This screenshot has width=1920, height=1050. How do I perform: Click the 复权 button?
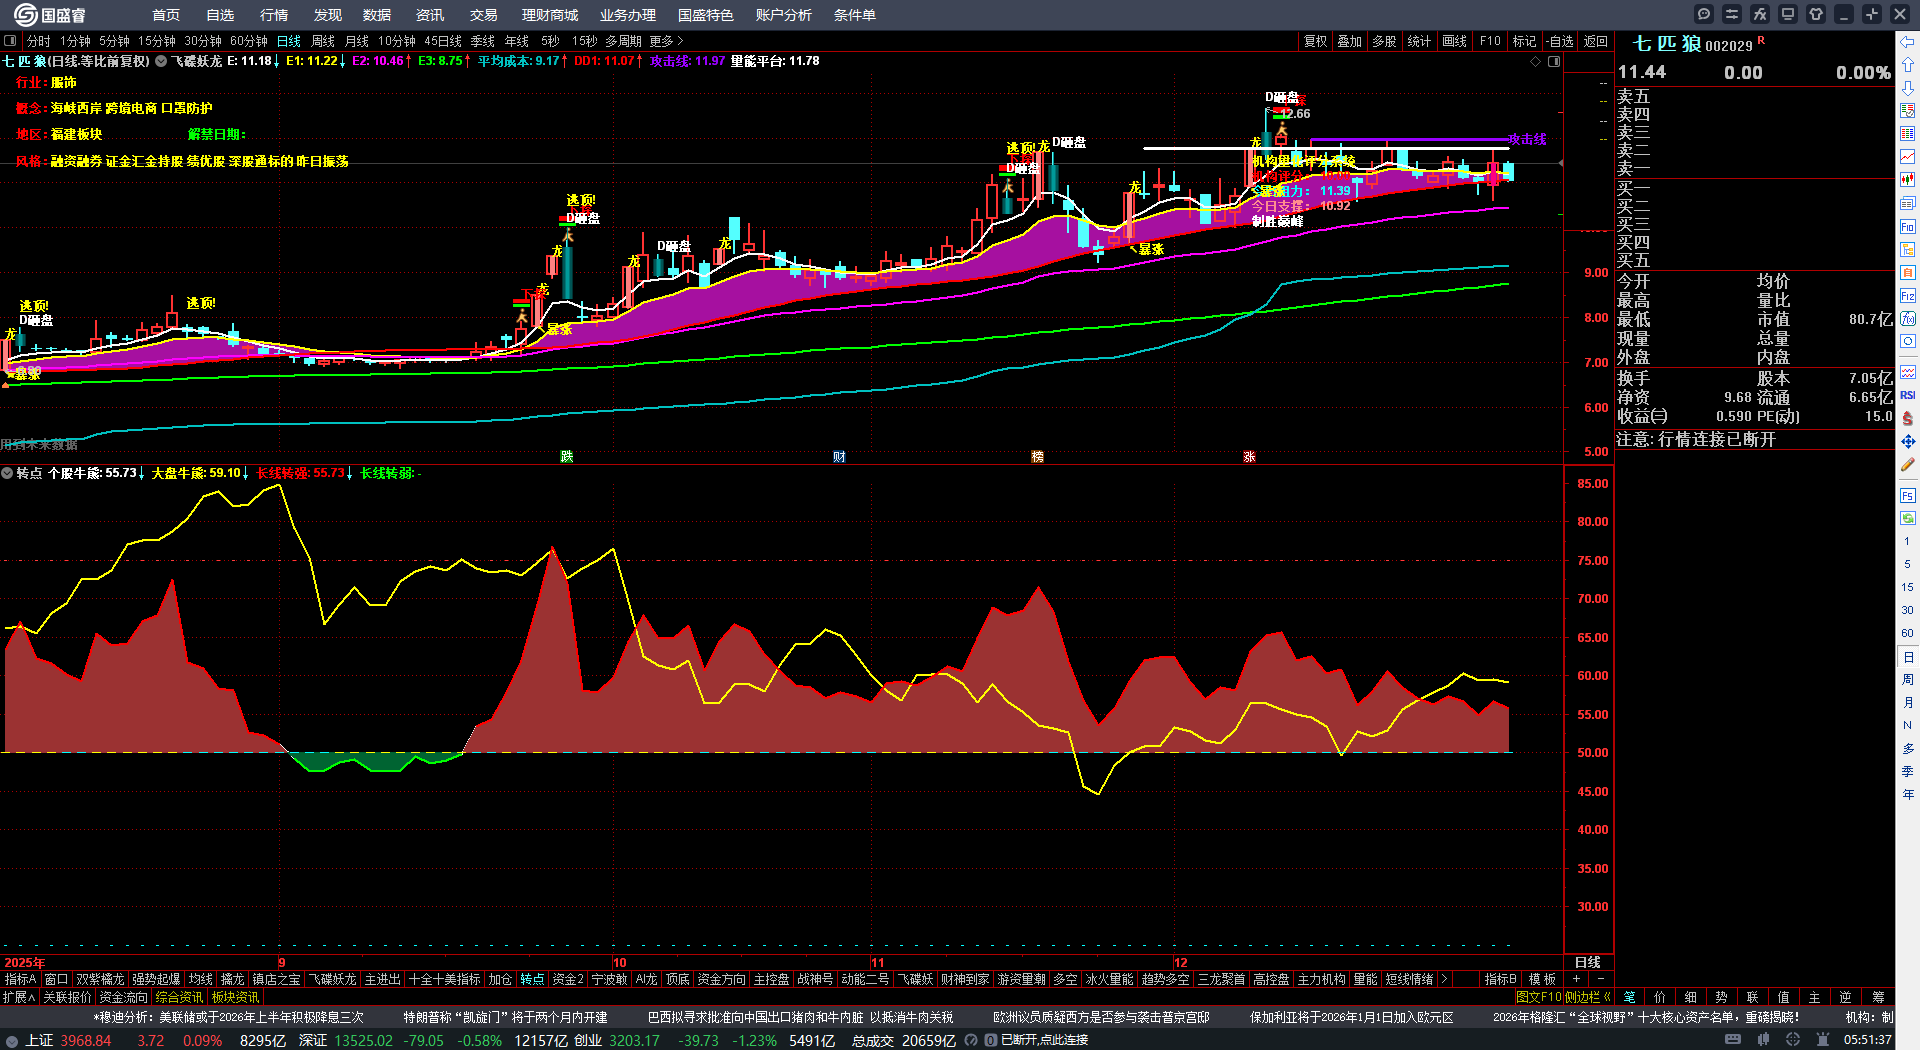click(x=1315, y=41)
